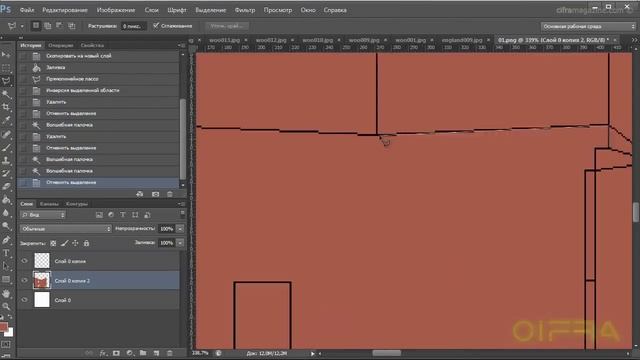Open Layers panel flyout menu
640x360 pixels.
coord(181,204)
